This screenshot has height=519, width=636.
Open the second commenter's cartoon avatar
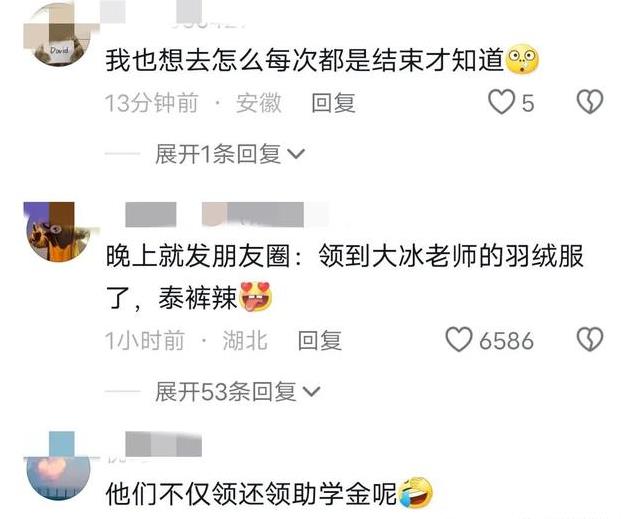click(57, 232)
